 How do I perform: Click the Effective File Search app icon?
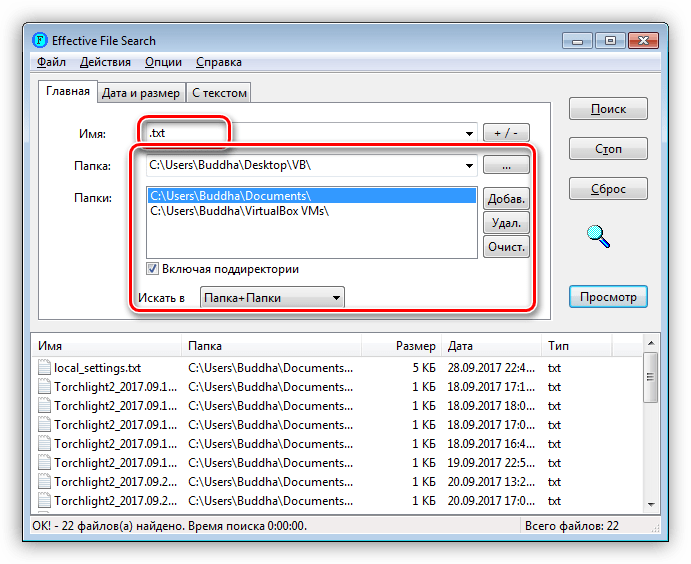pyautogui.click(x=40, y=41)
